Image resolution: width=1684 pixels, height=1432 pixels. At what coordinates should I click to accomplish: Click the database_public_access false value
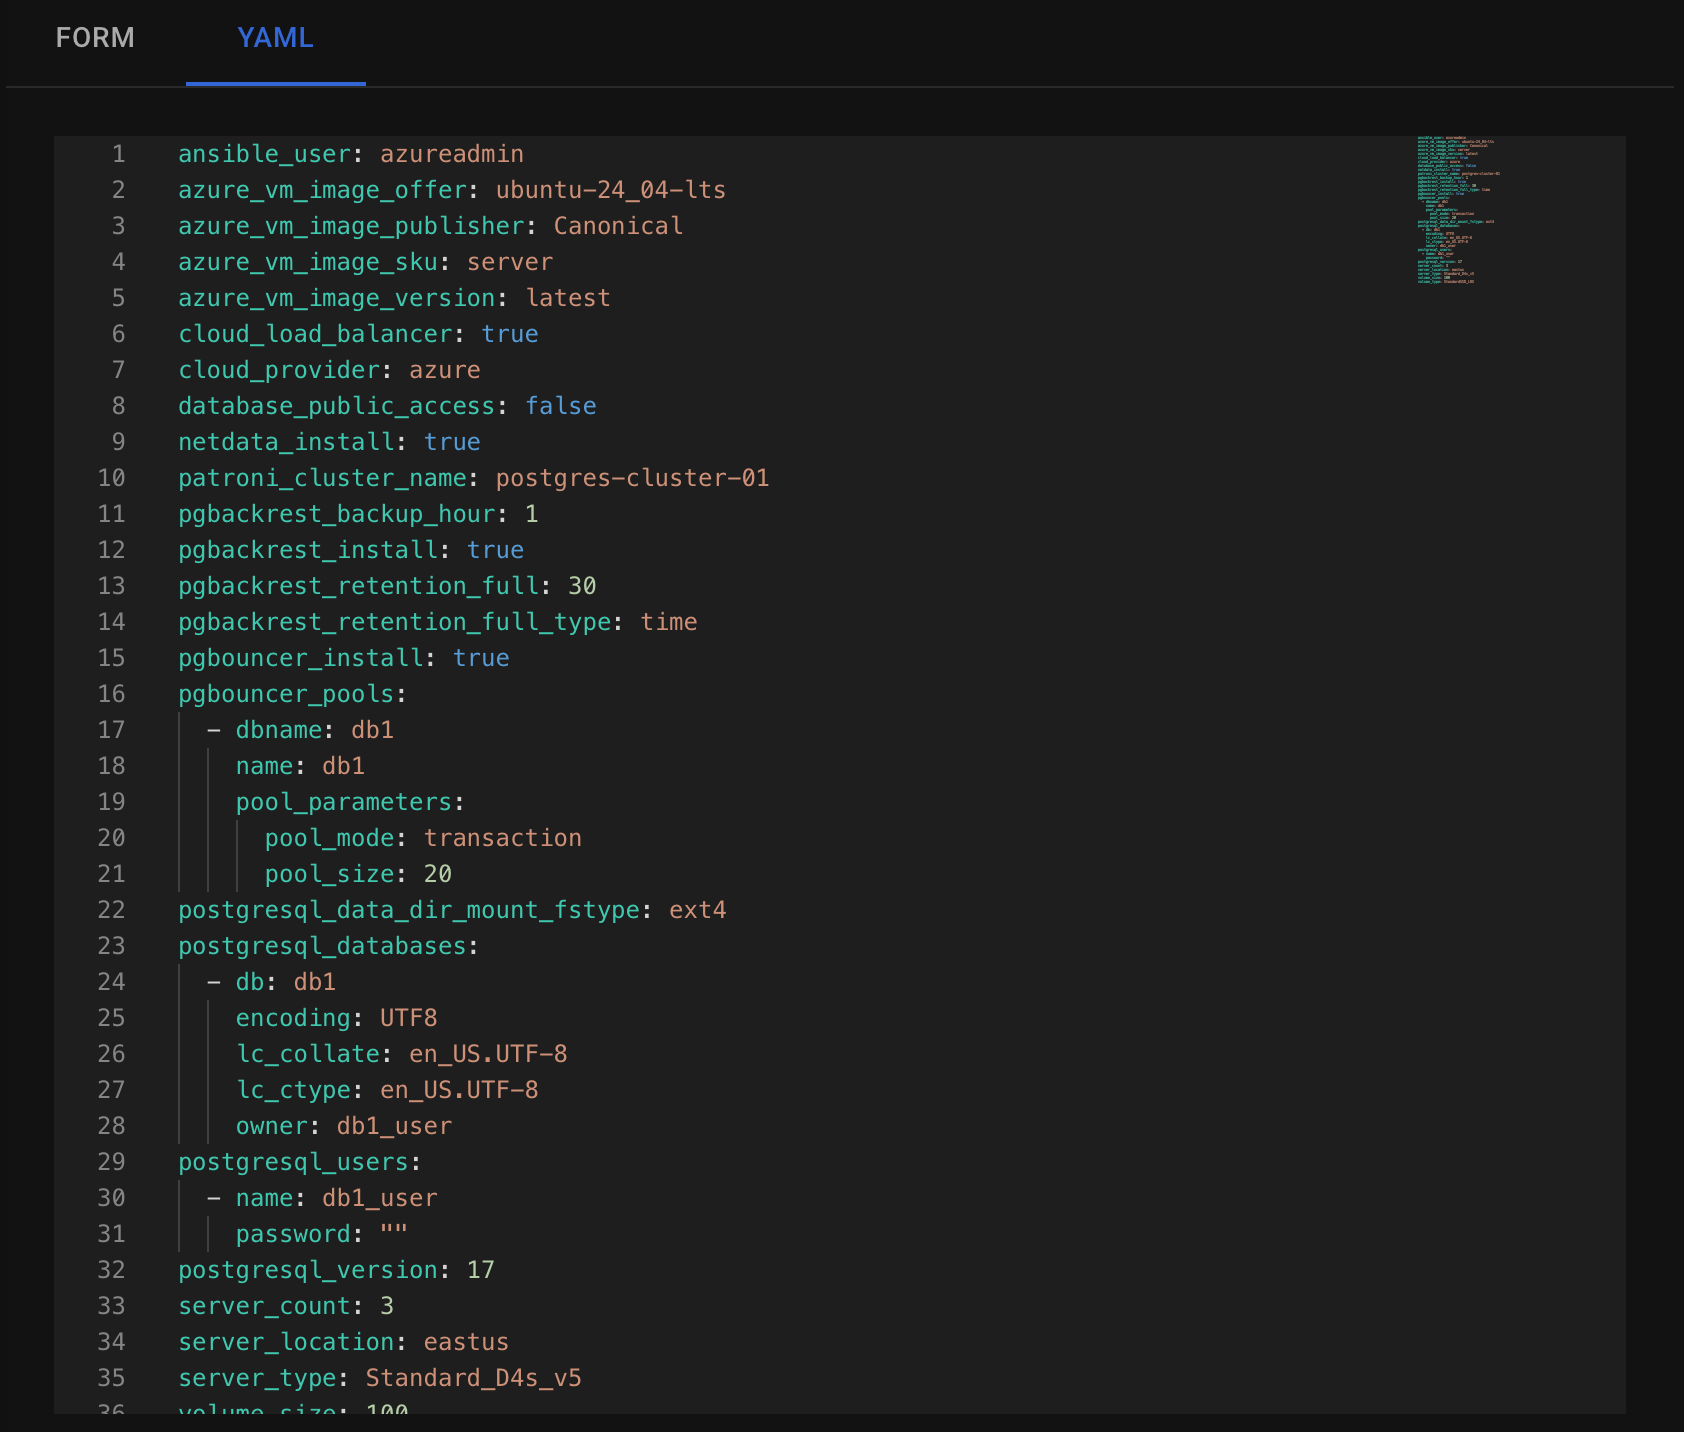click(x=561, y=406)
